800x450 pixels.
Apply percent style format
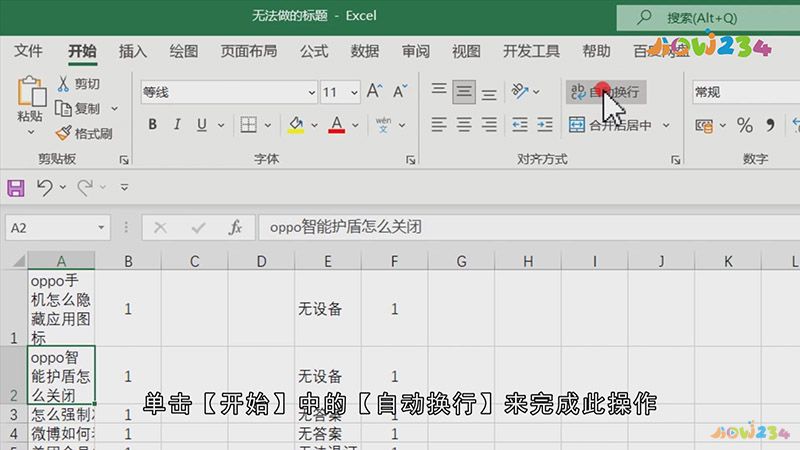744,125
